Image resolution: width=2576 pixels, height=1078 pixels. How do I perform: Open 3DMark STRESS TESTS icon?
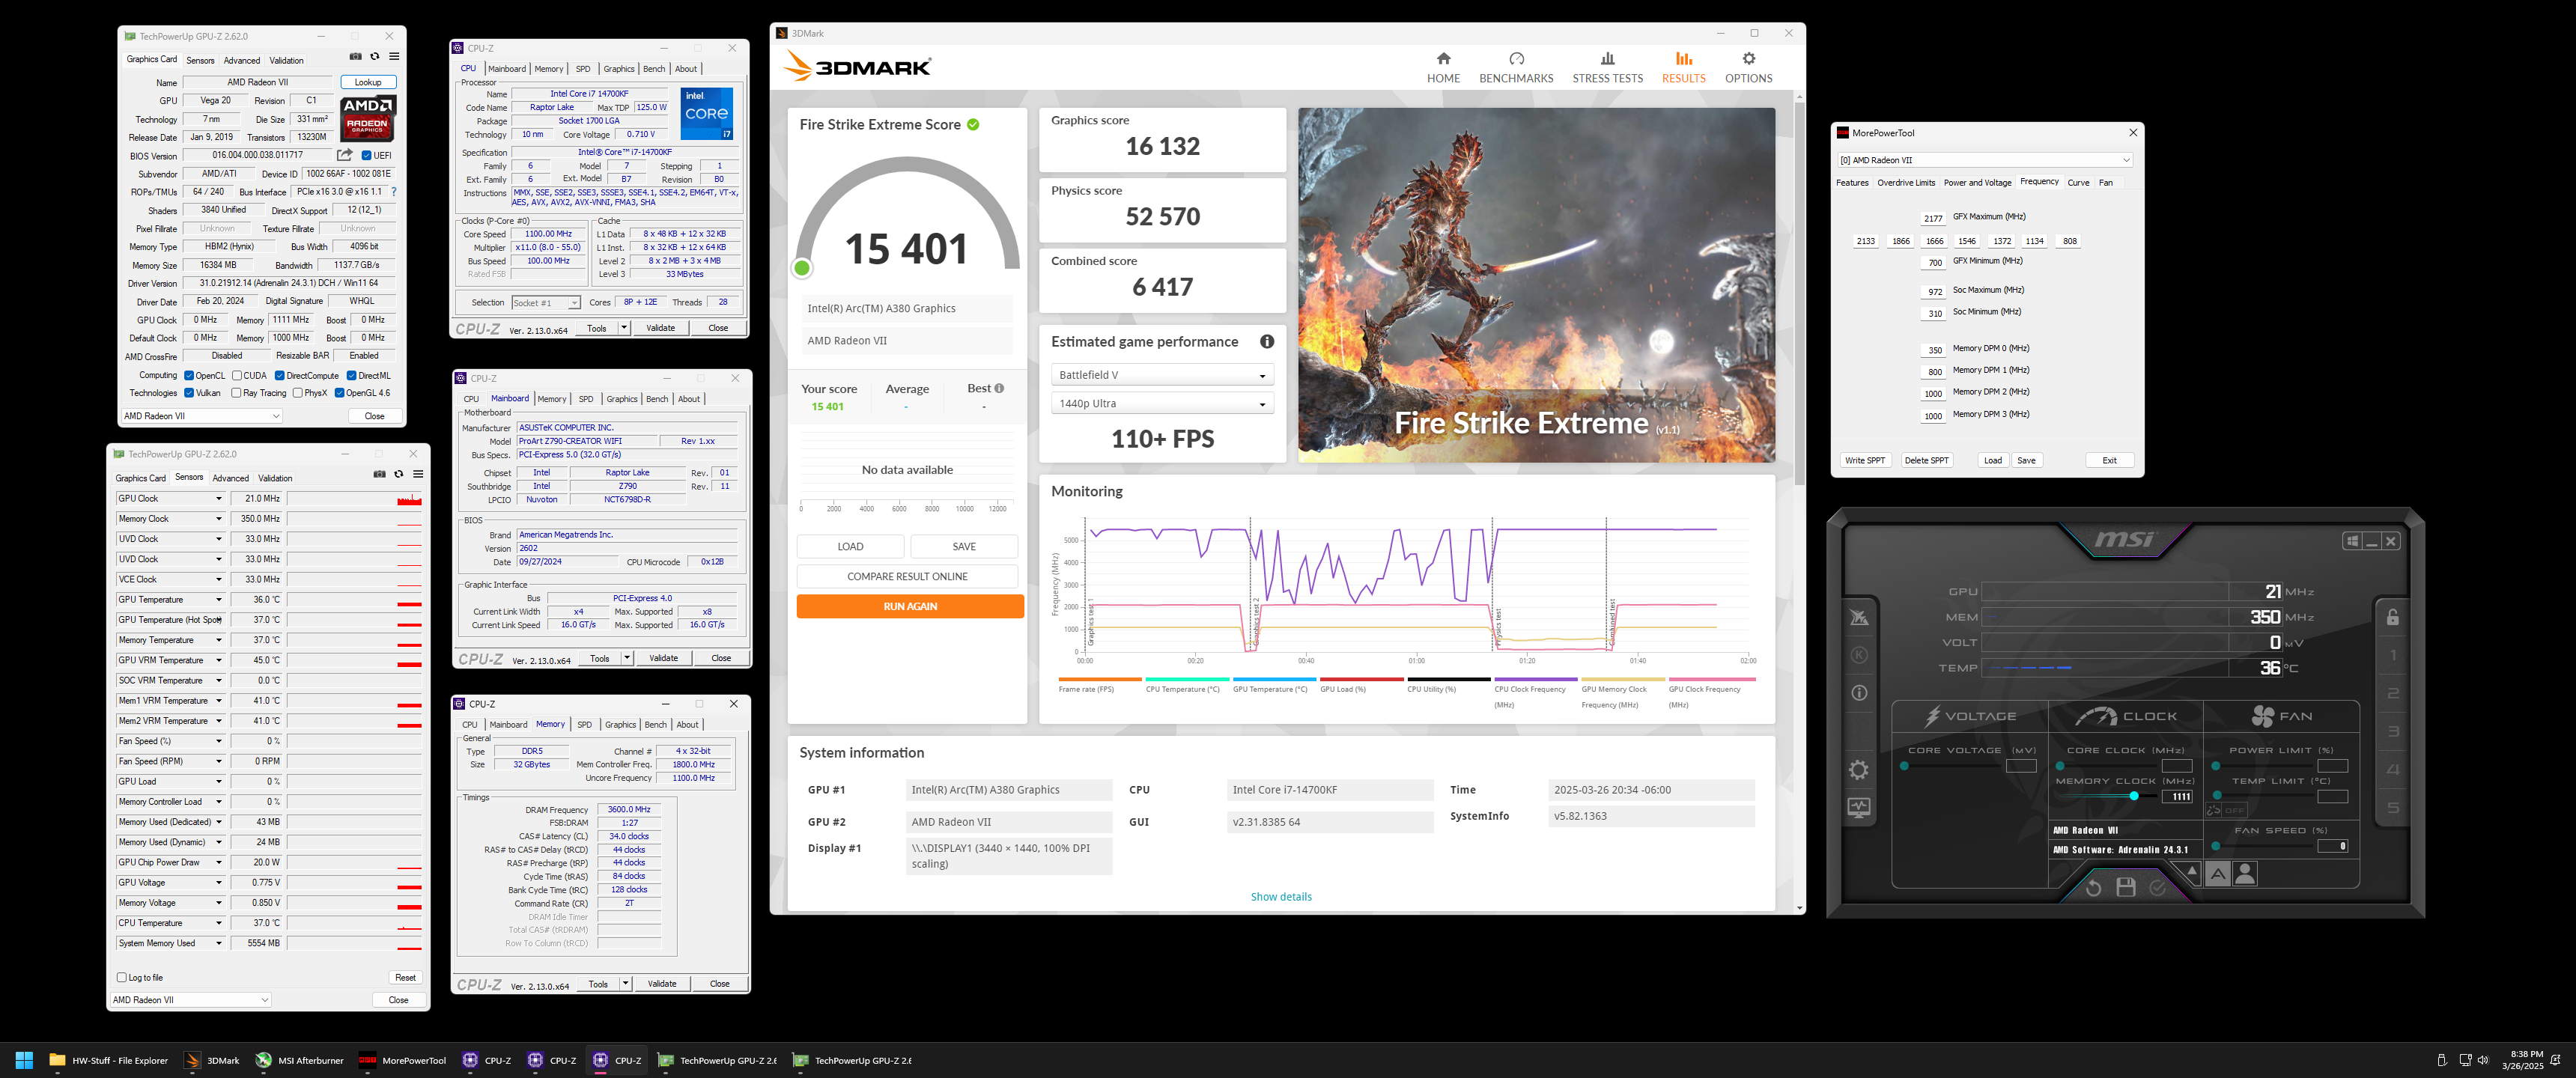[1607, 59]
